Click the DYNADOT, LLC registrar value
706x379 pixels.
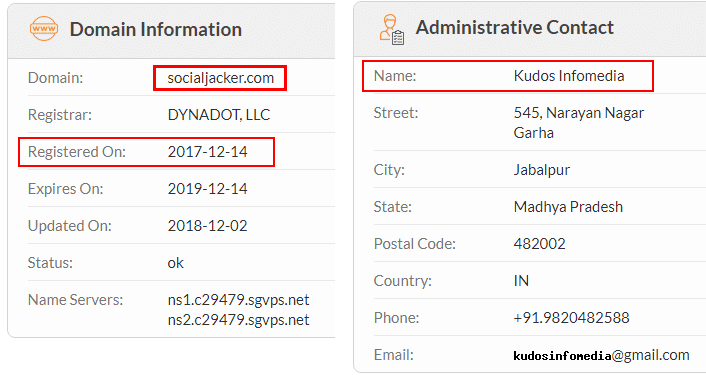[219, 115]
